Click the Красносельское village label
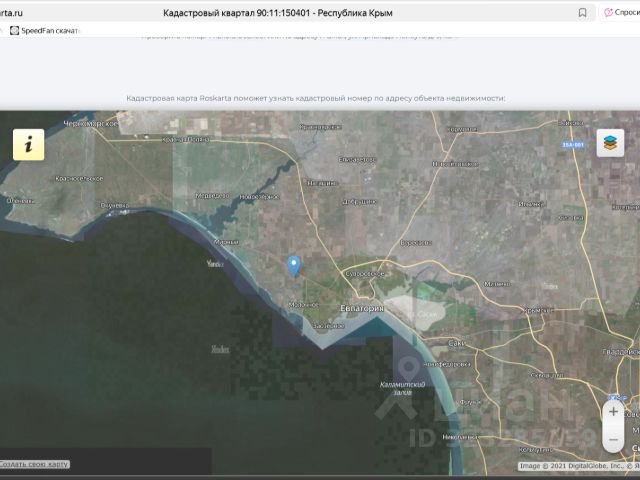Viewport: 640px width, 480px height. click(x=79, y=178)
